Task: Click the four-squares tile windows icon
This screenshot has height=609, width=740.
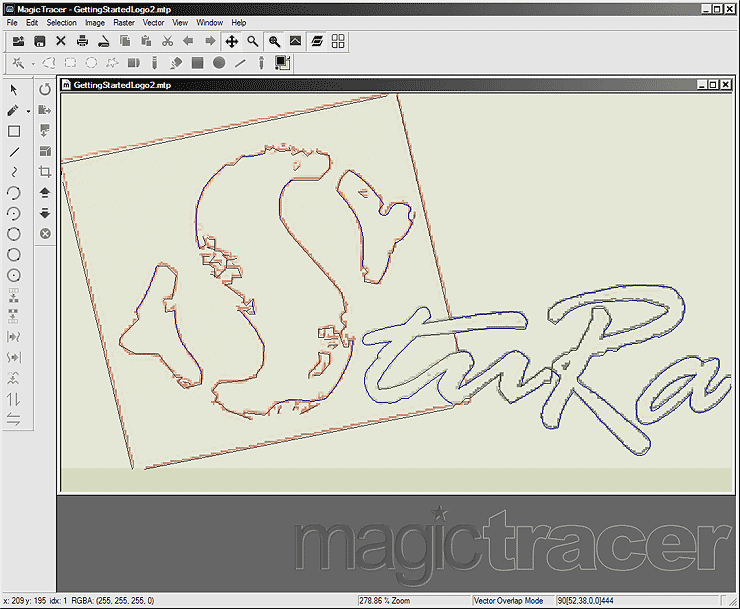Action: pyautogui.click(x=338, y=42)
